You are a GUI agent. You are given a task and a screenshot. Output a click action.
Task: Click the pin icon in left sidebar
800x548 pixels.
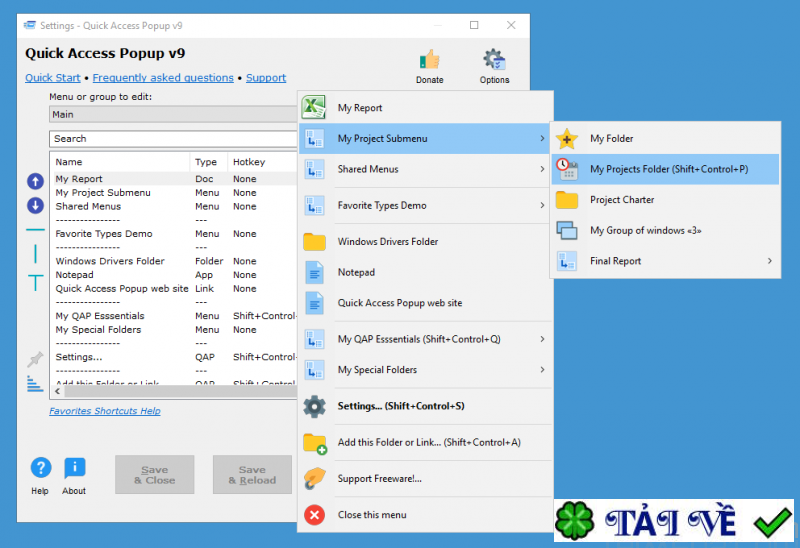(x=35, y=358)
